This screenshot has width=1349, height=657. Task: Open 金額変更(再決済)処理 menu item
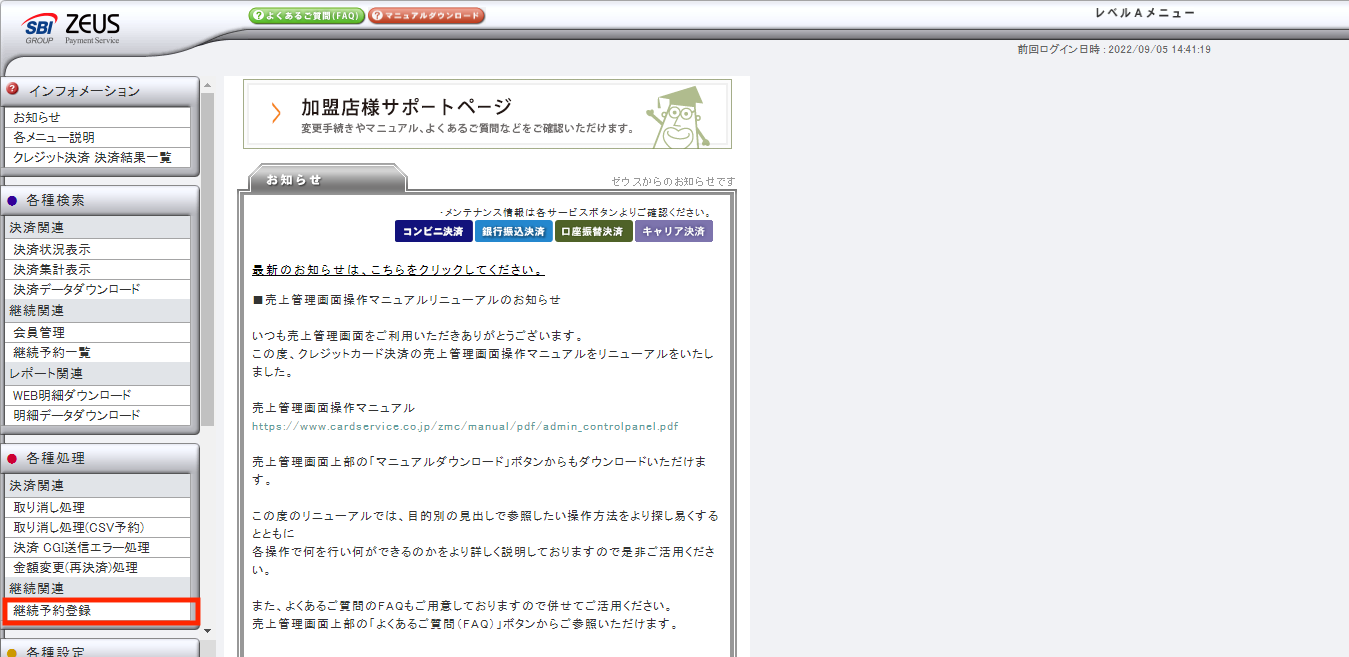[x=97, y=567]
